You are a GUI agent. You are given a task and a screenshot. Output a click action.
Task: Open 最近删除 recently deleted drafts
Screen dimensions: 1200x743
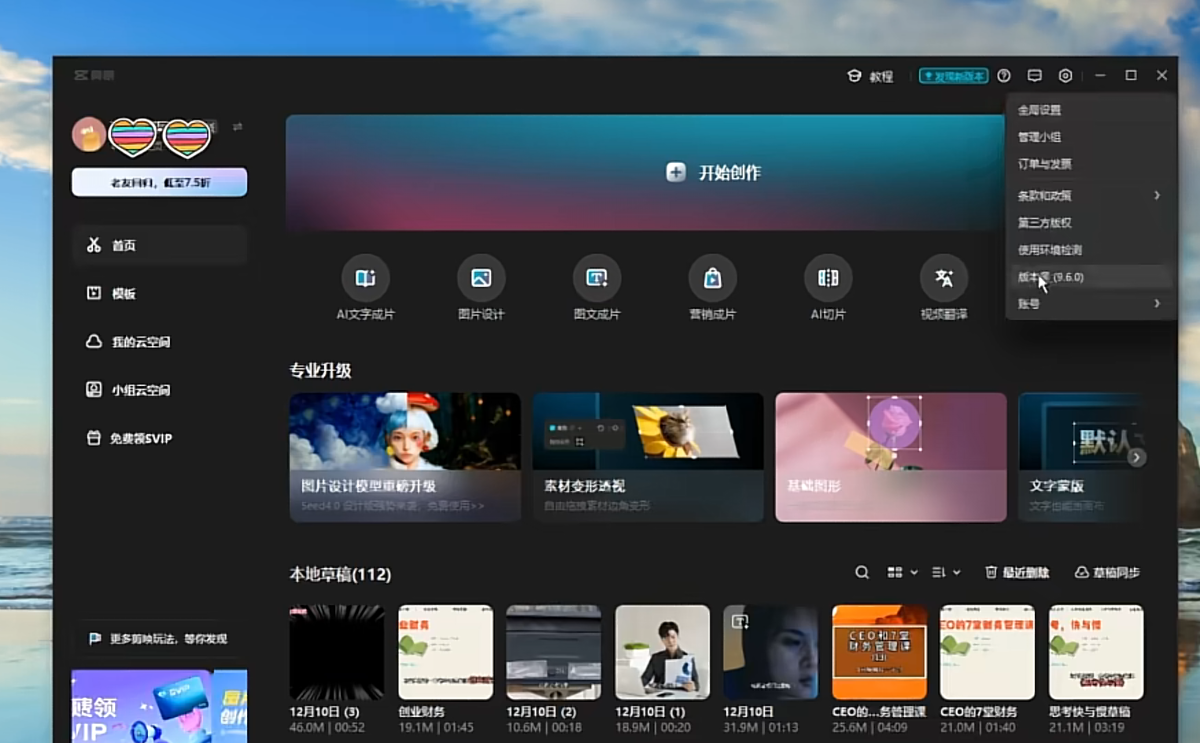1017,573
